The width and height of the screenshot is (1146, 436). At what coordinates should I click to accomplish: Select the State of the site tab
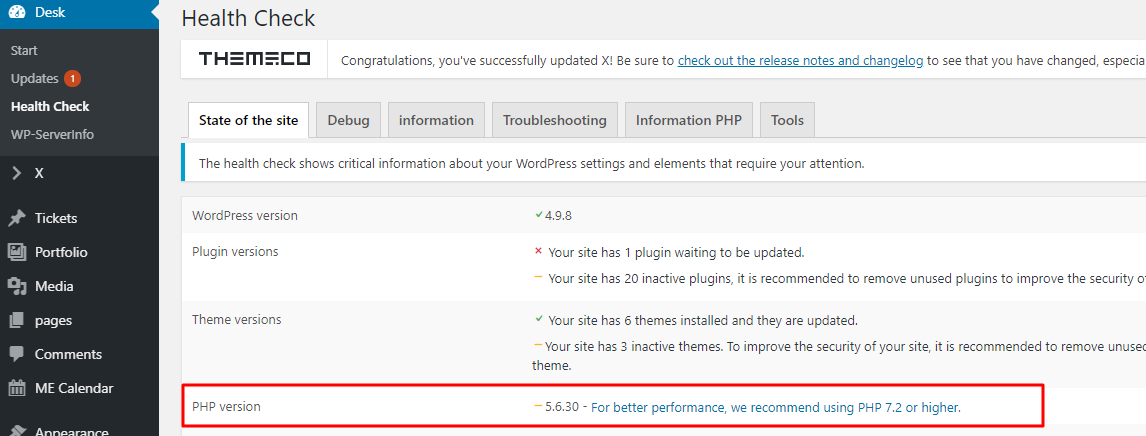tap(248, 120)
